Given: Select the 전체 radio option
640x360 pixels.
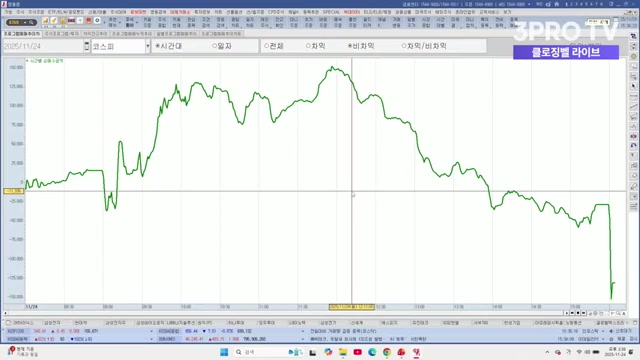Looking at the screenshot, I should tap(267, 46).
